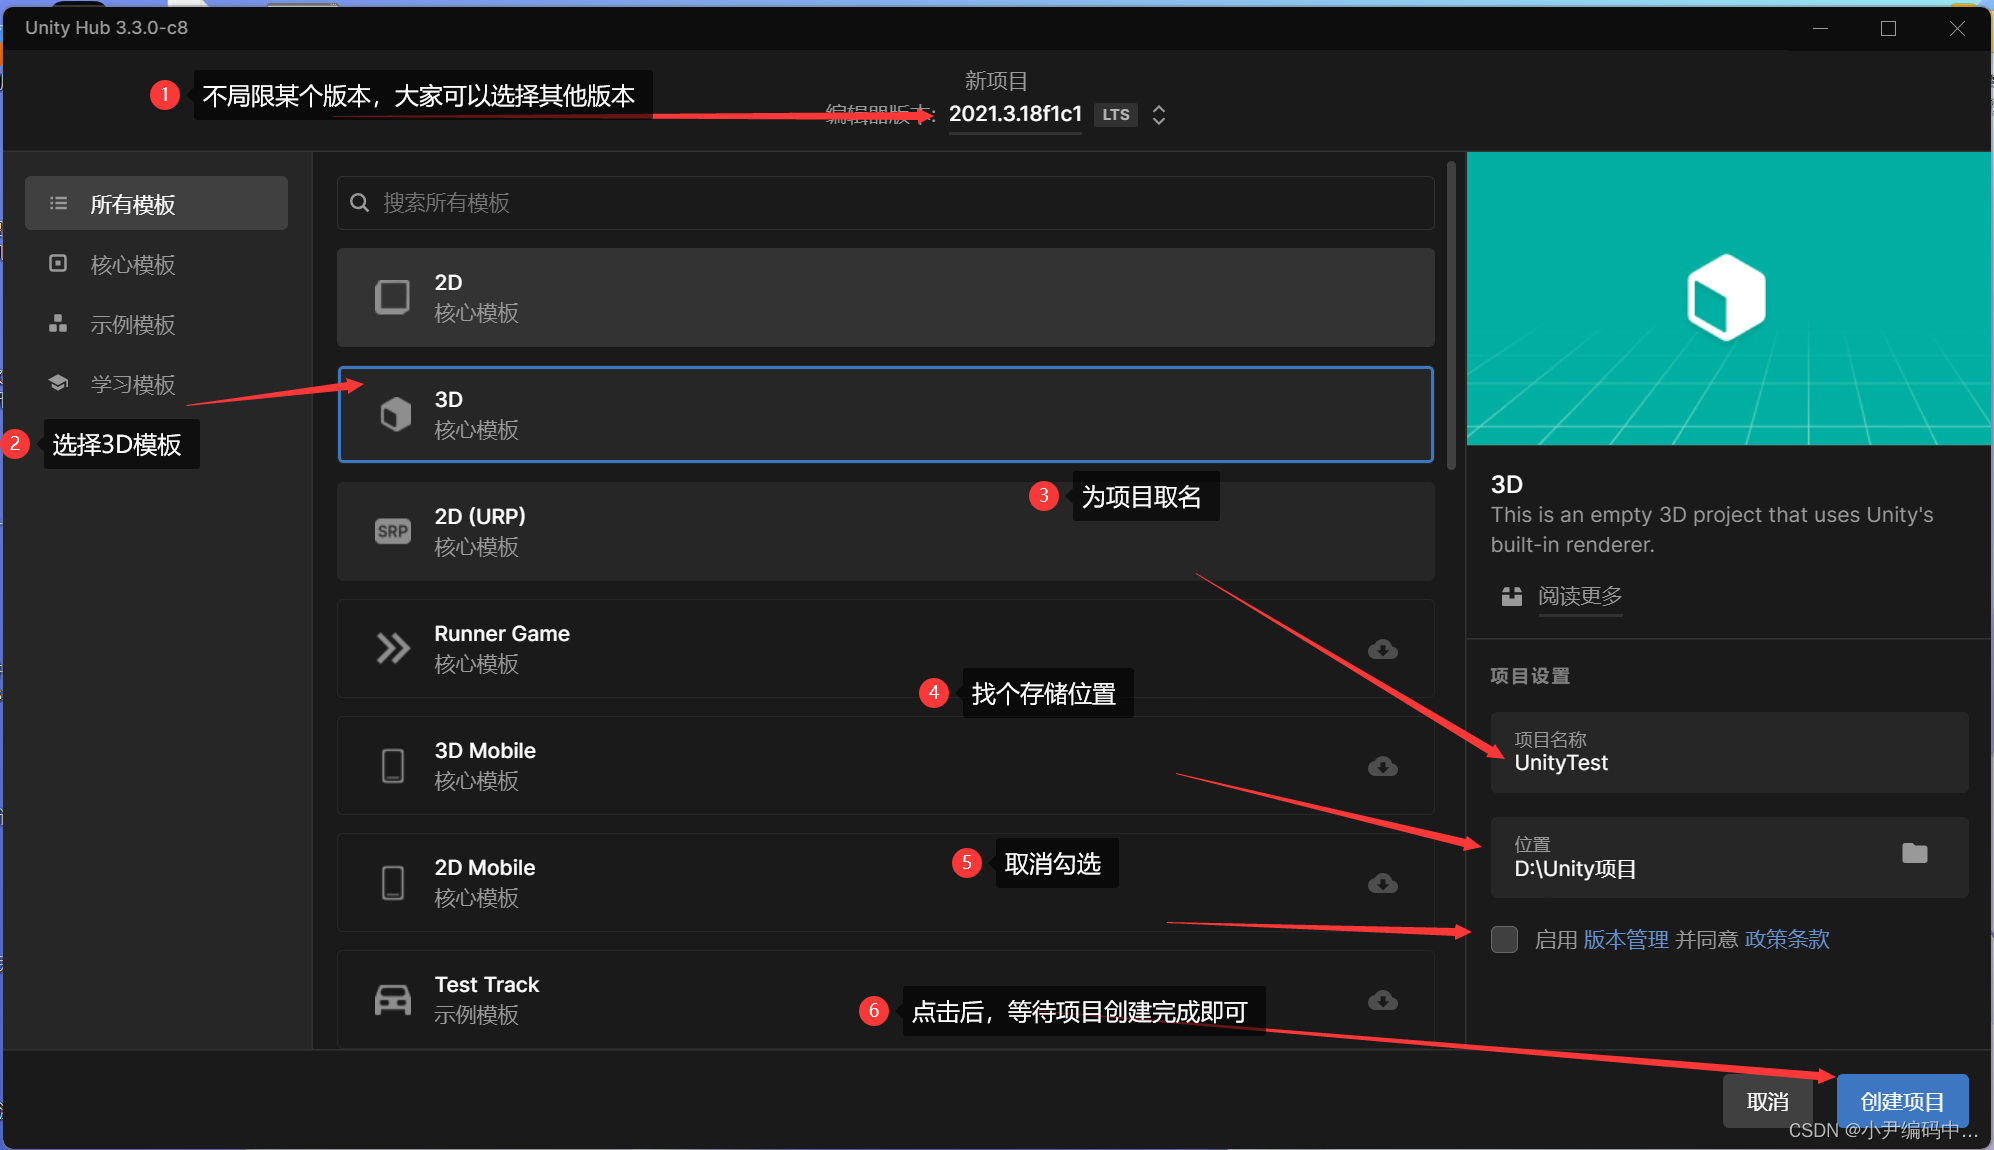This screenshot has height=1150, width=1994.
Task: Open the All Templates list icon
Action: [x=59, y=204]
